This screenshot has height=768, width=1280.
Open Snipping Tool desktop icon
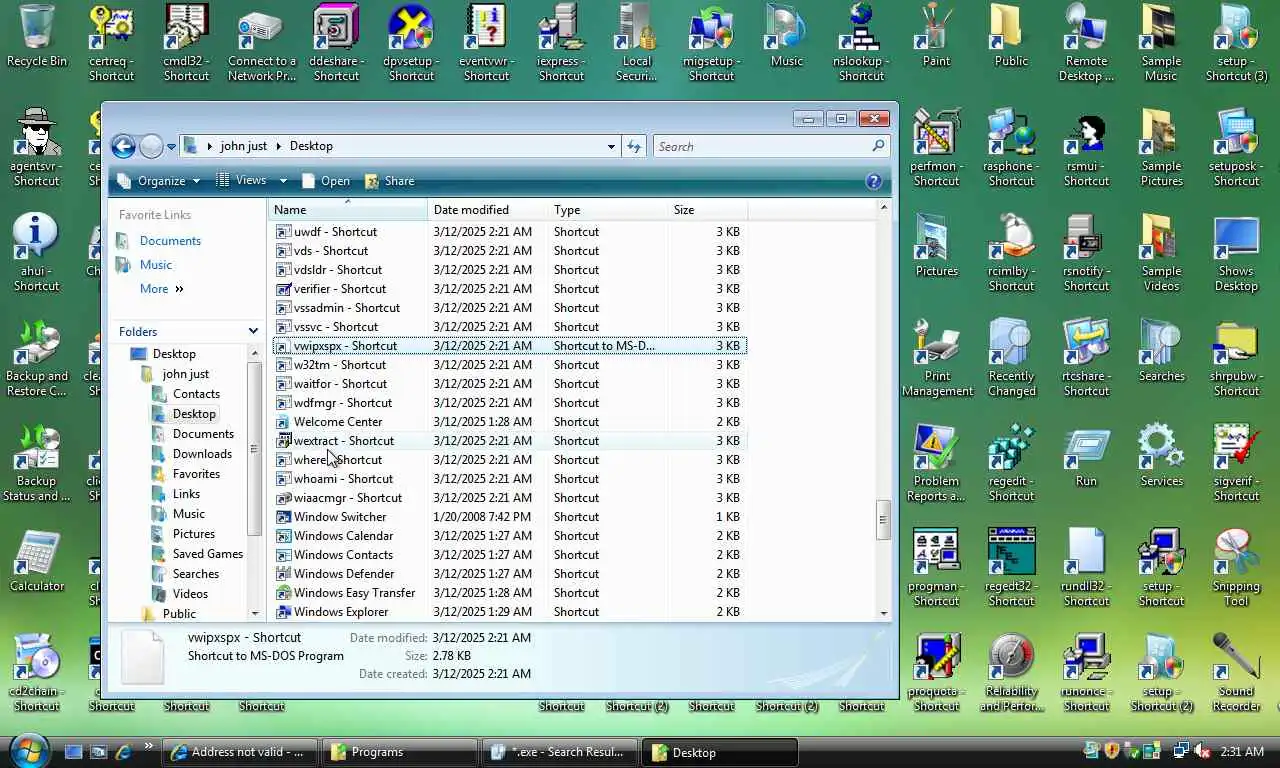[x=1236, y=568]
